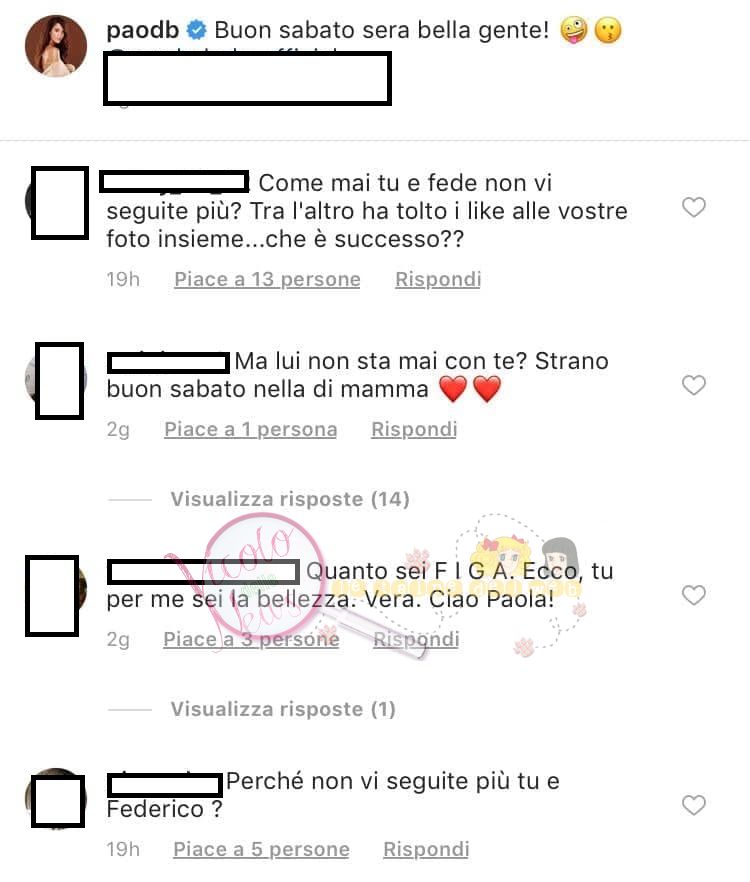750x882 pixels.
Task: Expand Visualizza risposte (14)
Action: [290, 499]
